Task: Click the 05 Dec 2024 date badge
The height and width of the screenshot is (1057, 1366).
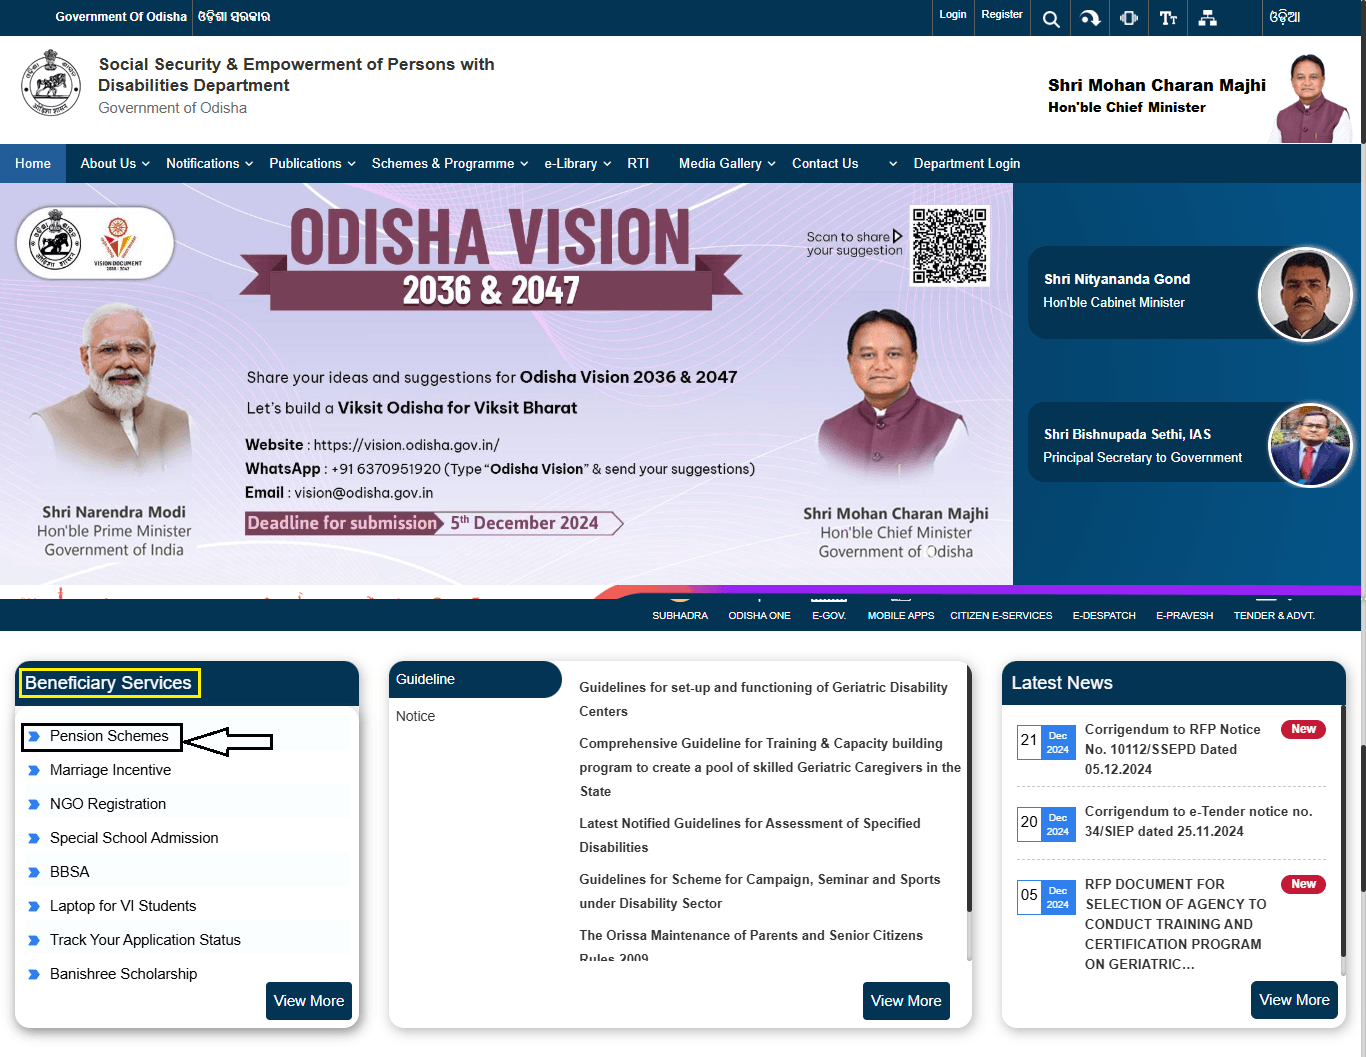Action: [1046, 898]
